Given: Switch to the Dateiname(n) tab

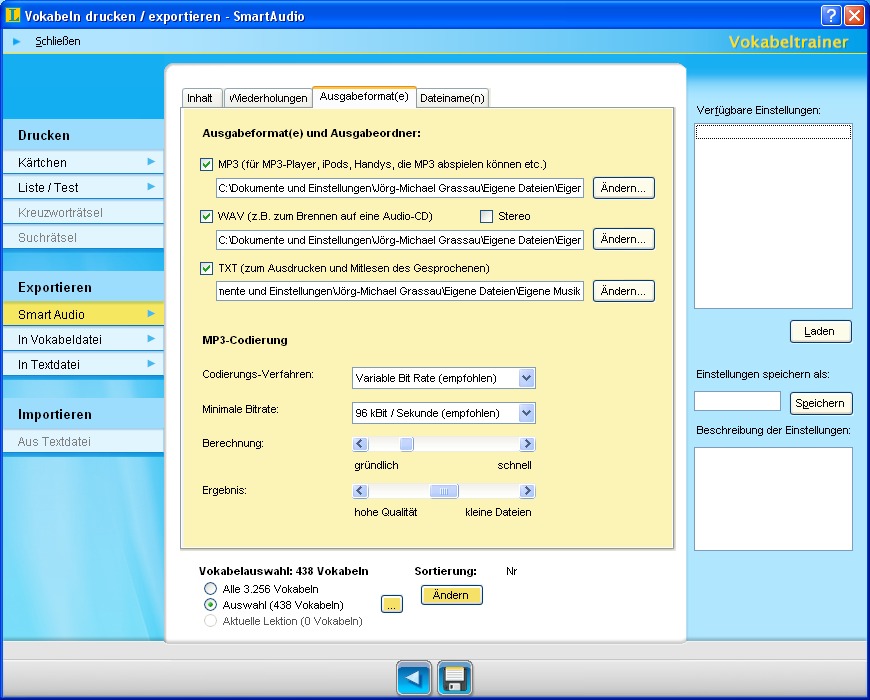Looking at the screenshot, I should (452, 98).
